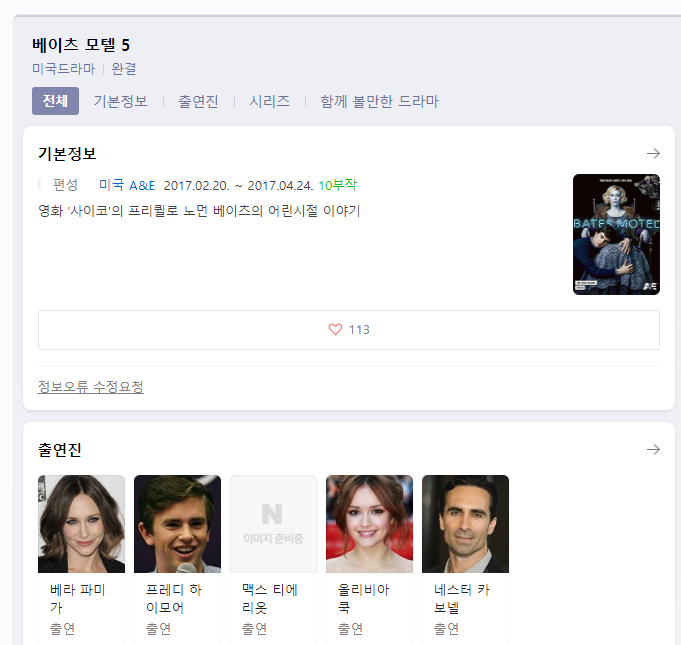Click 네스터 카보넬 cast photo

point(465,524)
